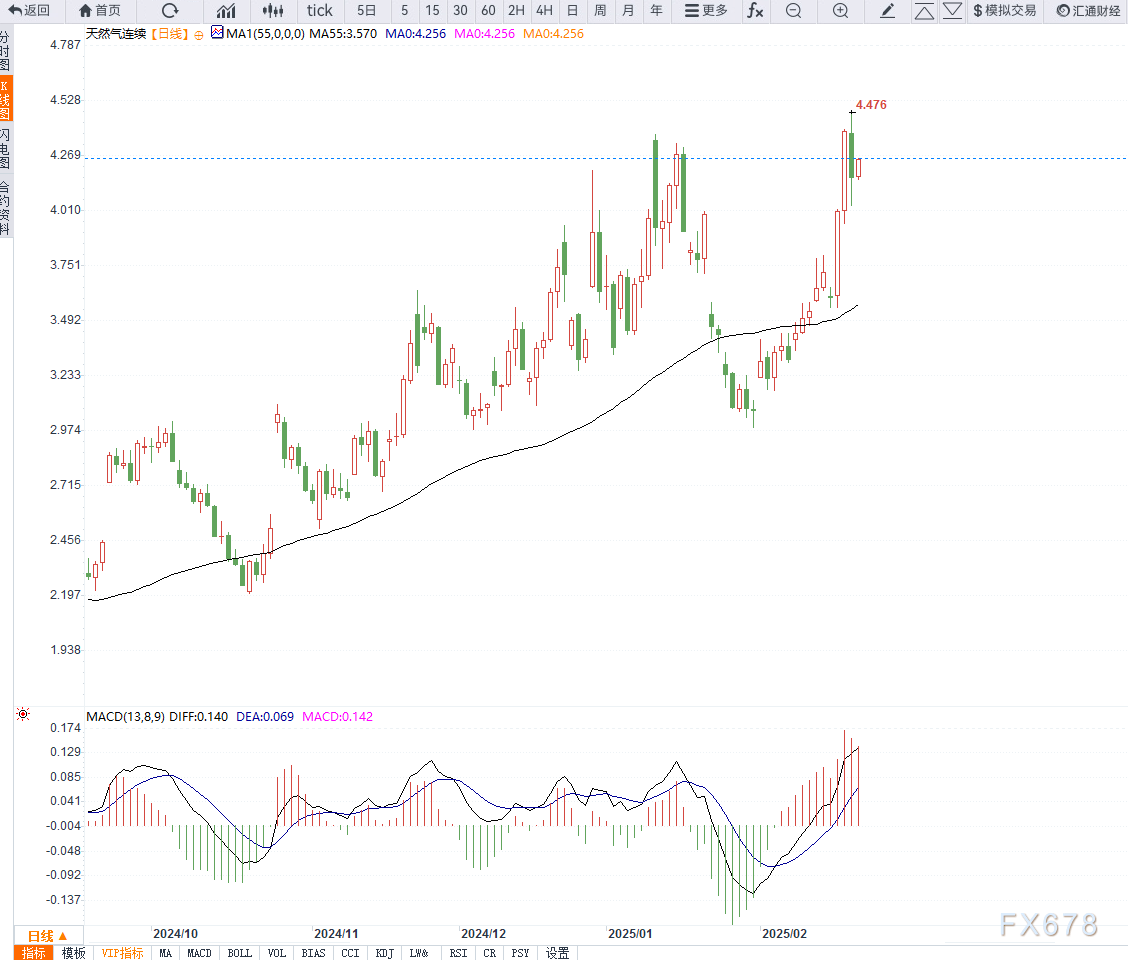Screen dimensions: 1128x960
Task: Switch to the BOLL indicator tab
Action: (240, 953)
